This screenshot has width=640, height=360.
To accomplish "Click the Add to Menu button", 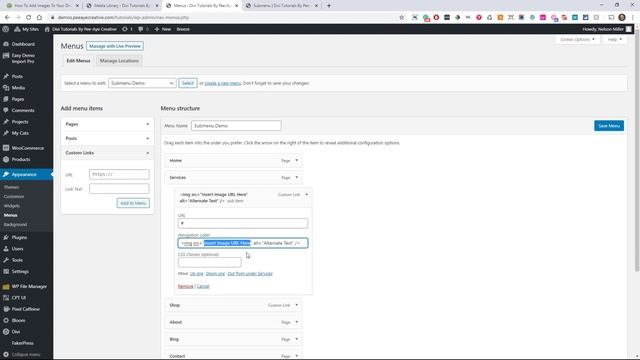I will click(133, 203).
